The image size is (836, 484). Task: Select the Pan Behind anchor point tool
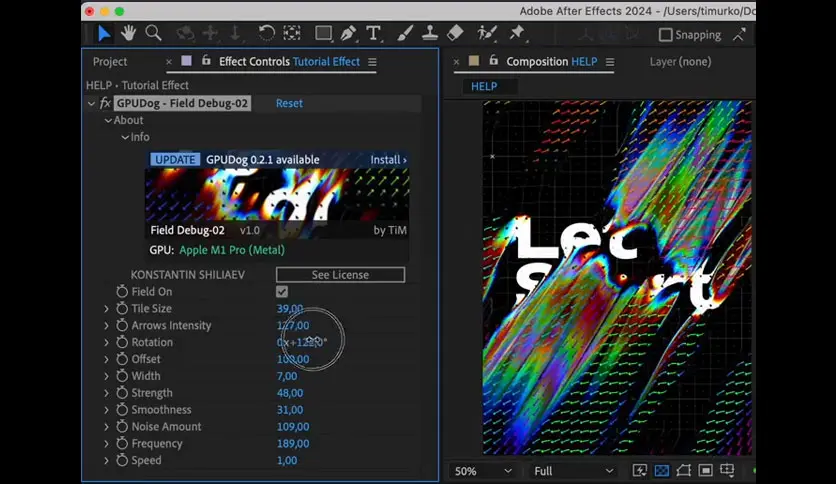[x=292, y=34]
